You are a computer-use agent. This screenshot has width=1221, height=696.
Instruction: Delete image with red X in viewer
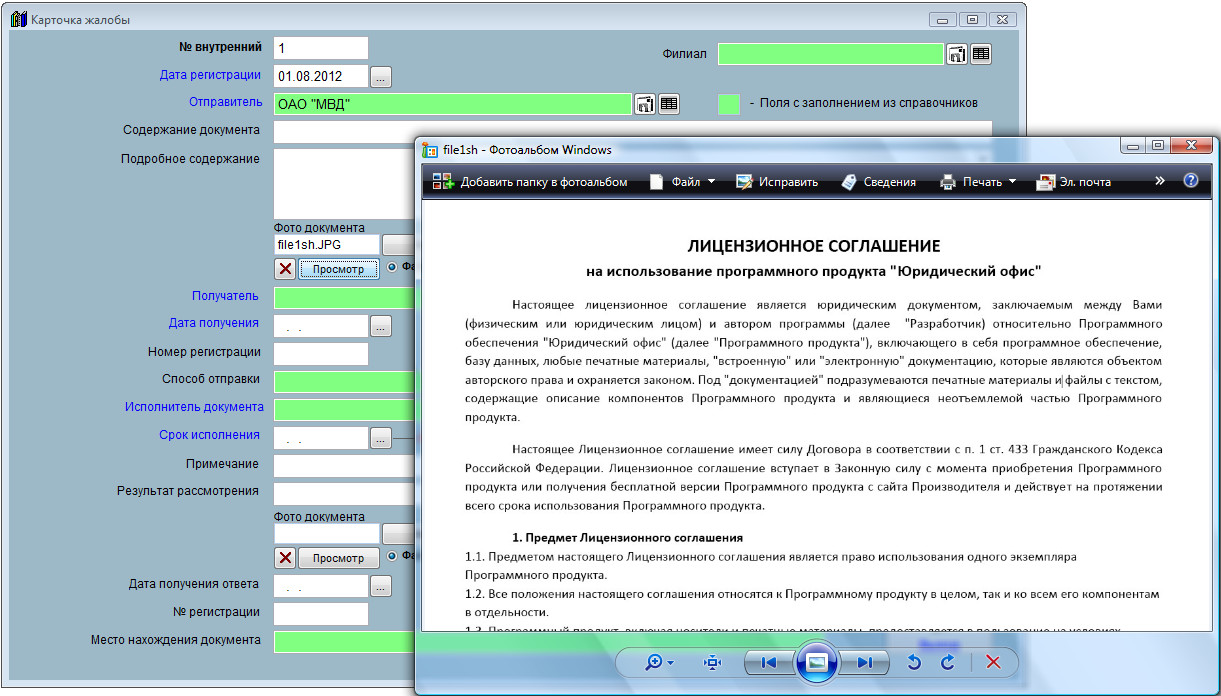click(993, 662)
